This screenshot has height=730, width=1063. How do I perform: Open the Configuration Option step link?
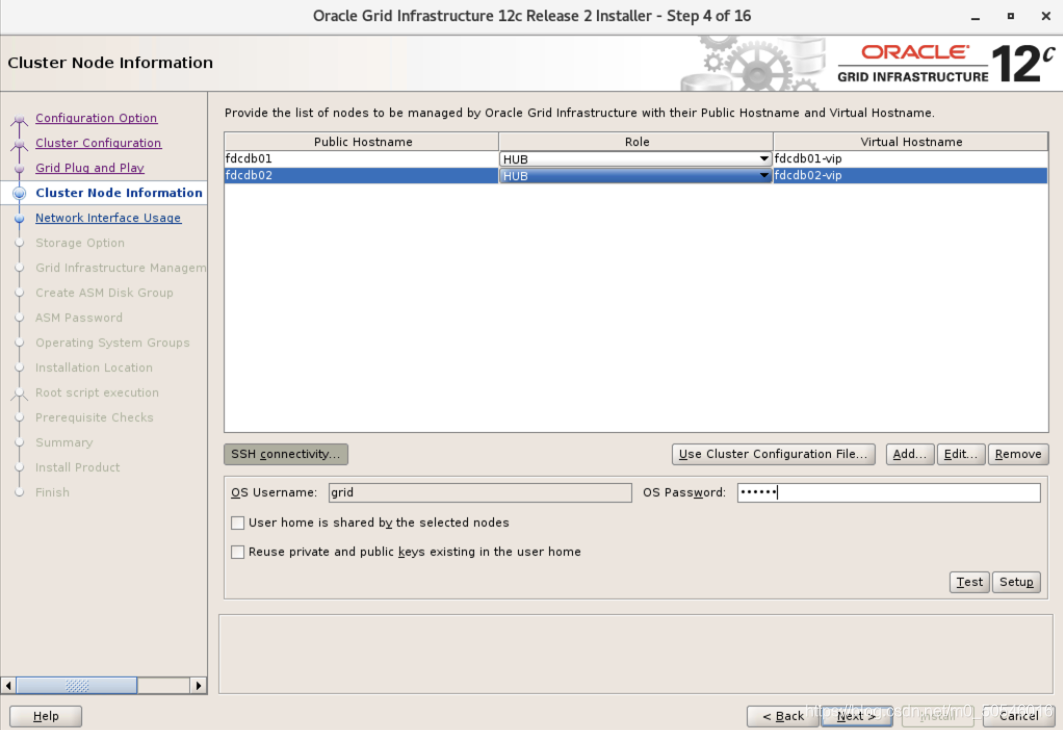(x=96, y=118)
